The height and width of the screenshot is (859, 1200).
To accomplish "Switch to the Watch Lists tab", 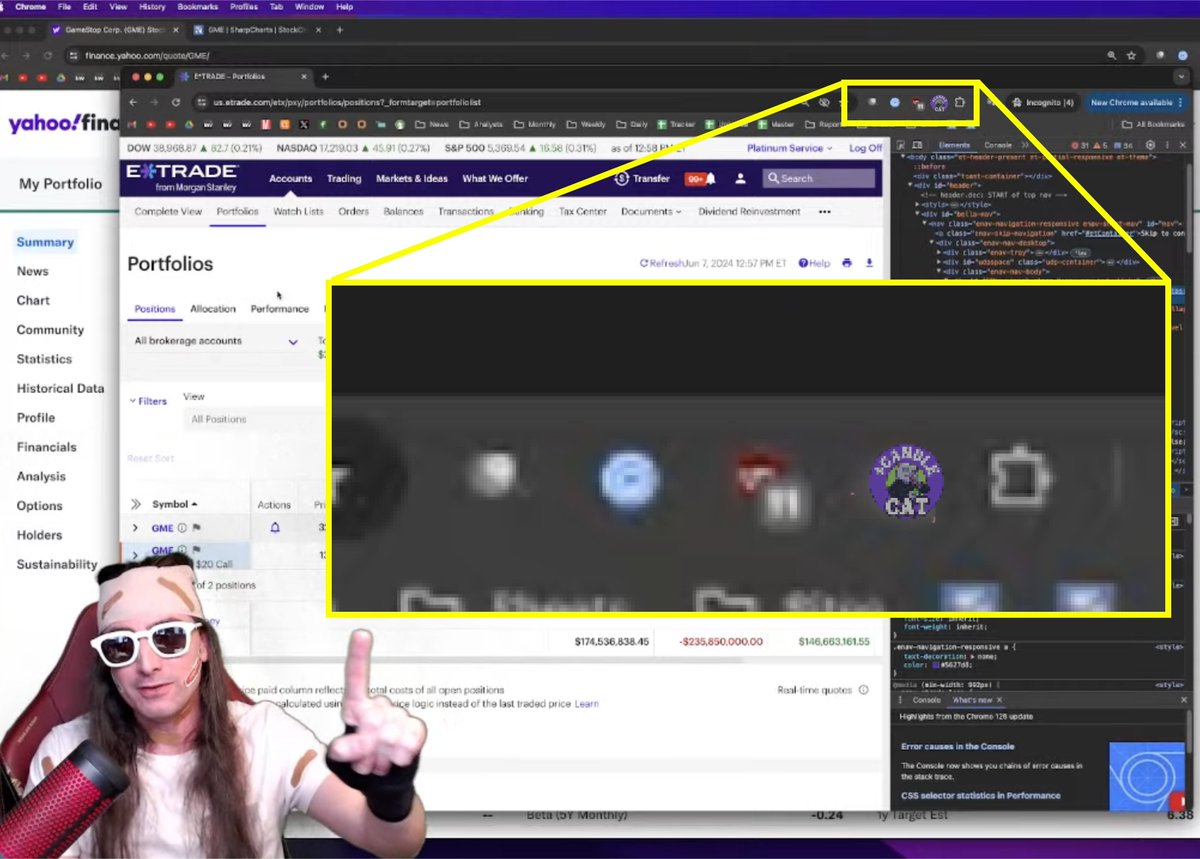I will pyautogui.click(x=298, y=212).
